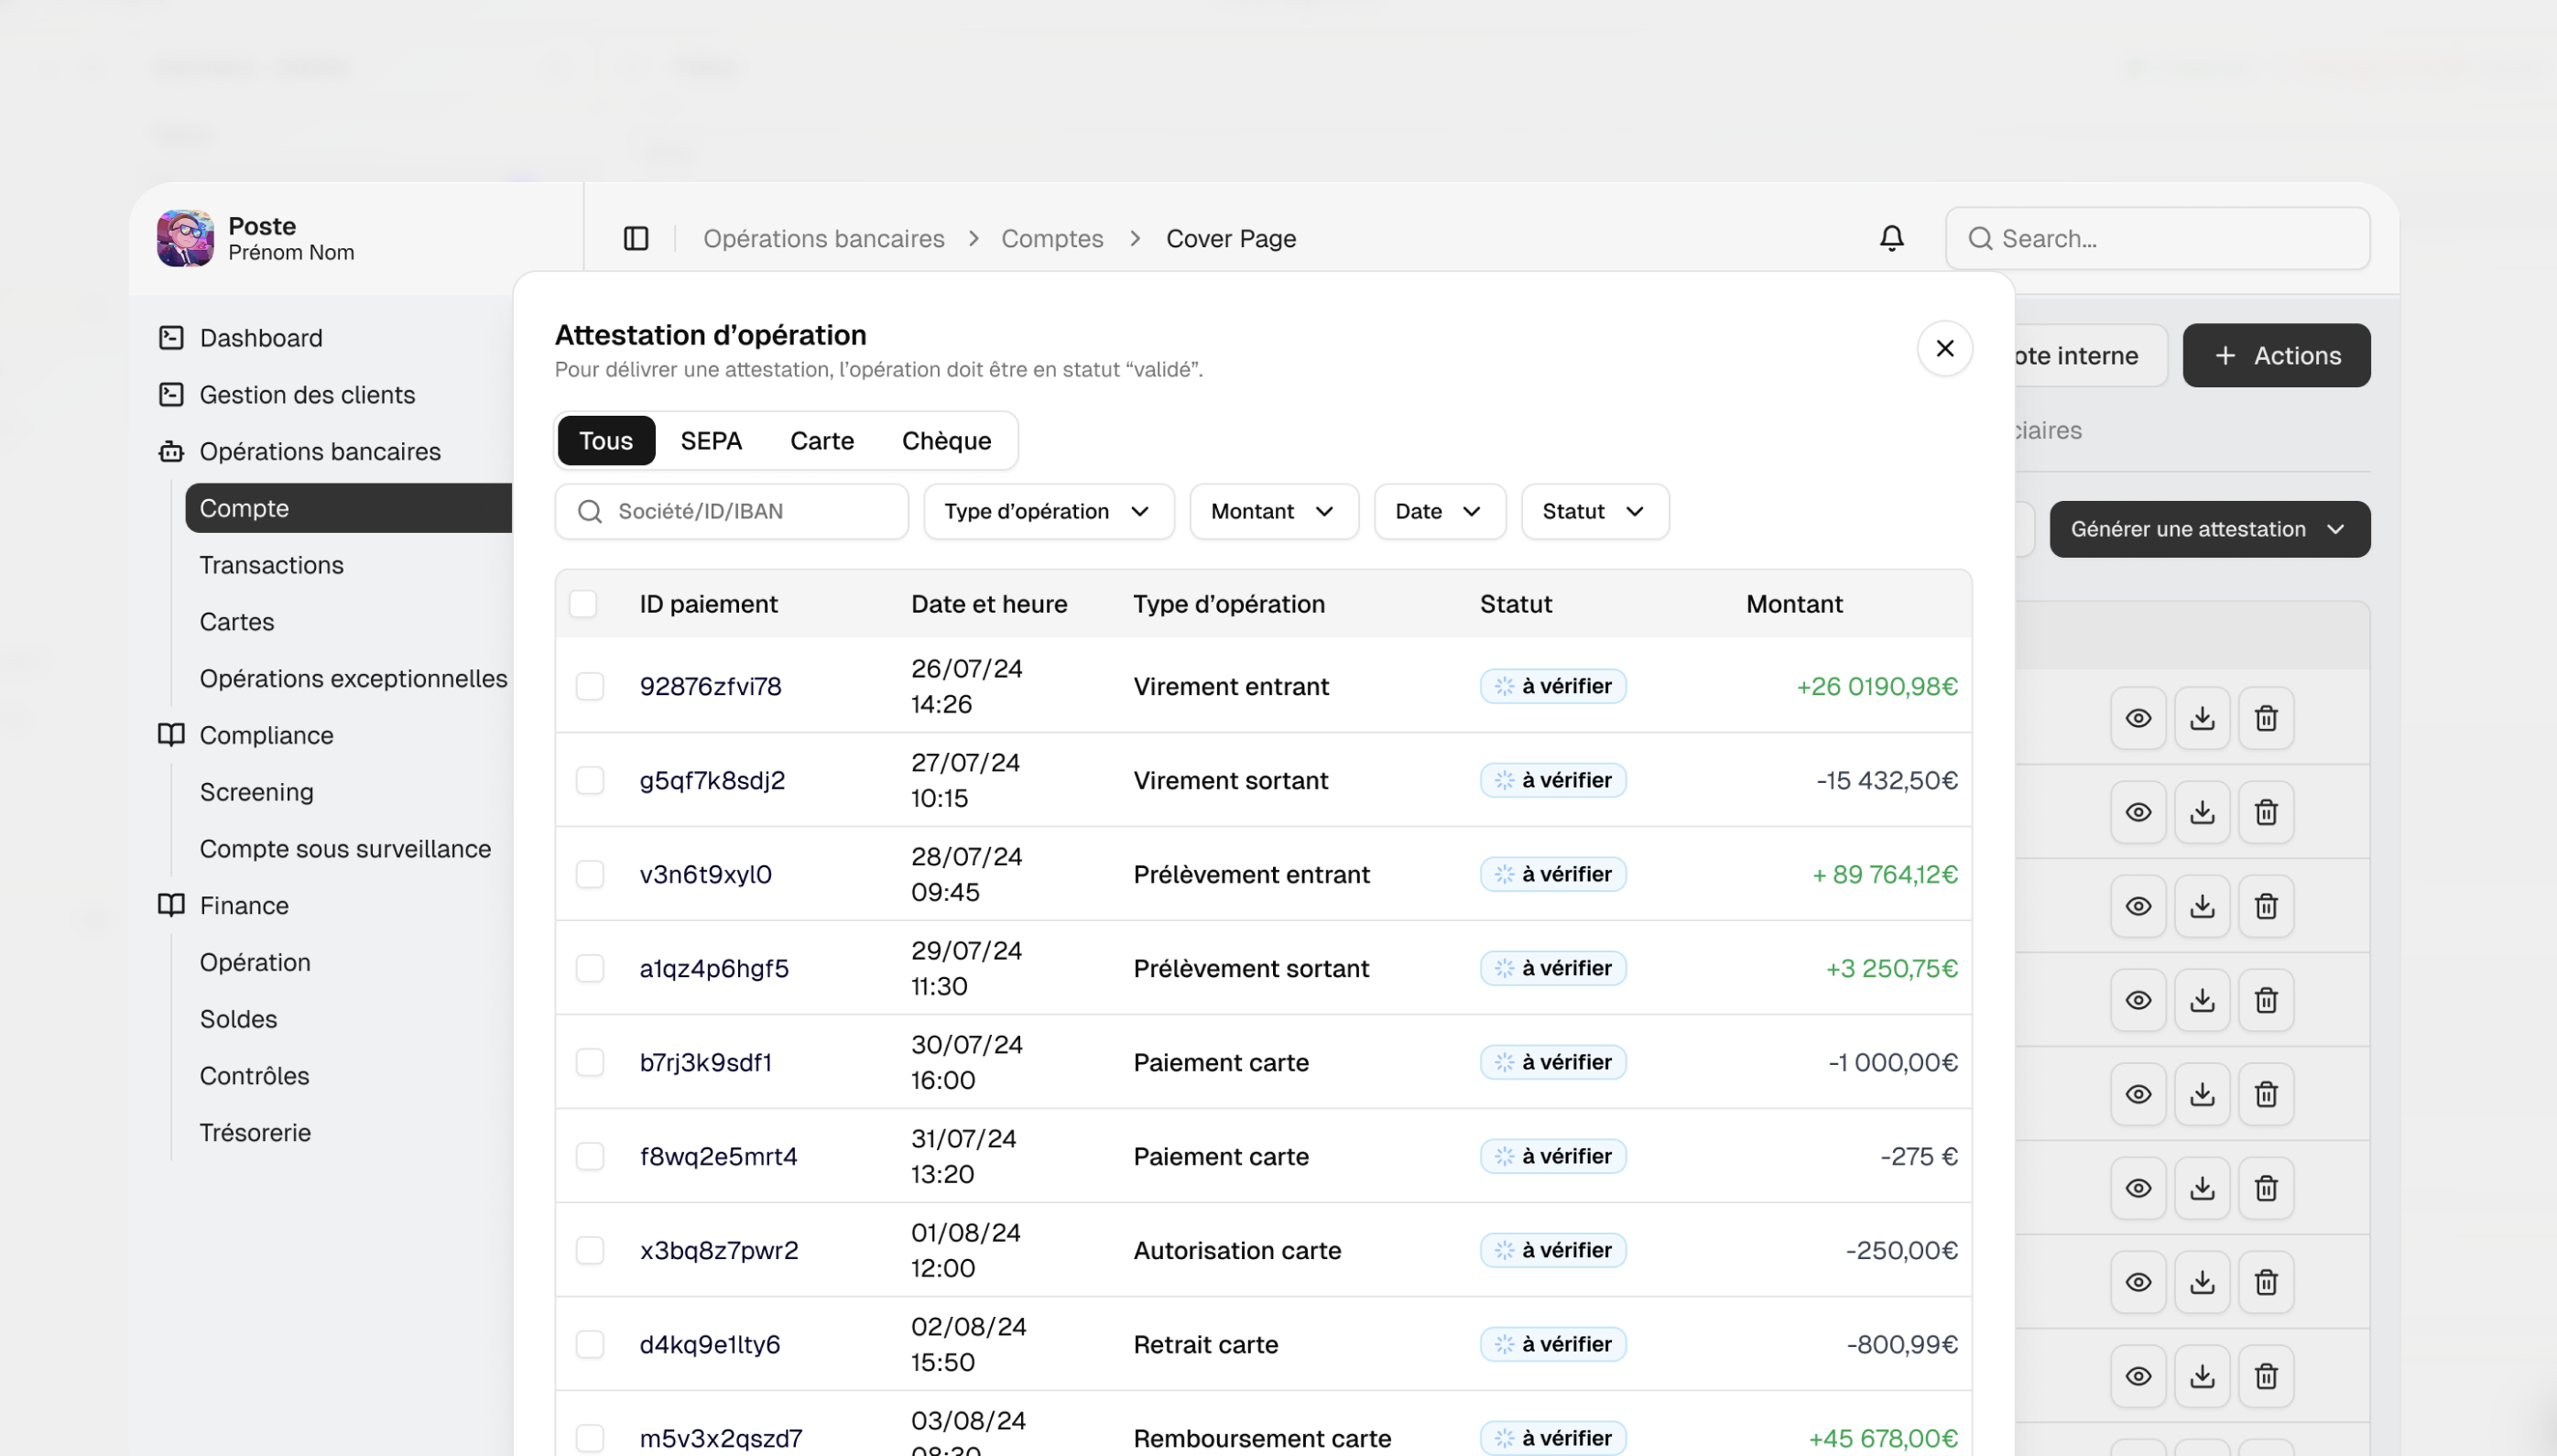The image size is (2557, 1456).
Task: Open Transactions in the sidebar
Action: (x=271, y=565)
